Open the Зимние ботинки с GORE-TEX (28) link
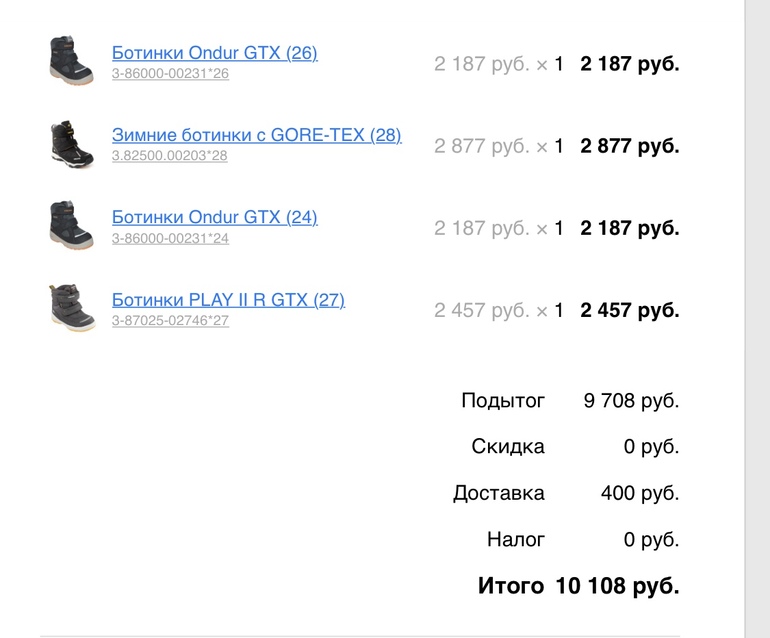 tap(256, 134)
